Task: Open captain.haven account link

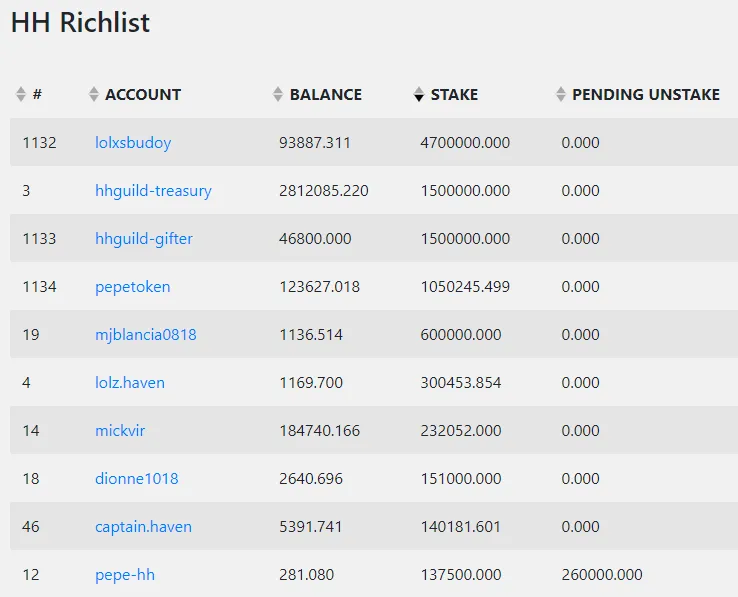Action: click(143, 527)
